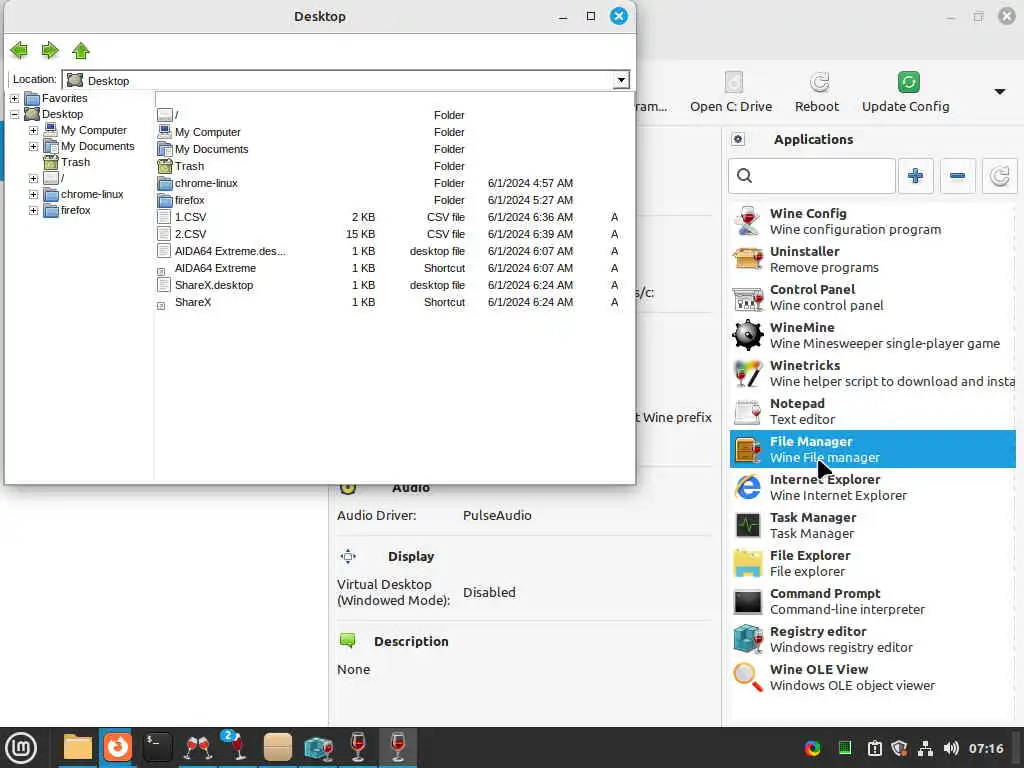The image size is (1024, 768).
Task: Expand firefox in the tree
Action: pos(33,210)
